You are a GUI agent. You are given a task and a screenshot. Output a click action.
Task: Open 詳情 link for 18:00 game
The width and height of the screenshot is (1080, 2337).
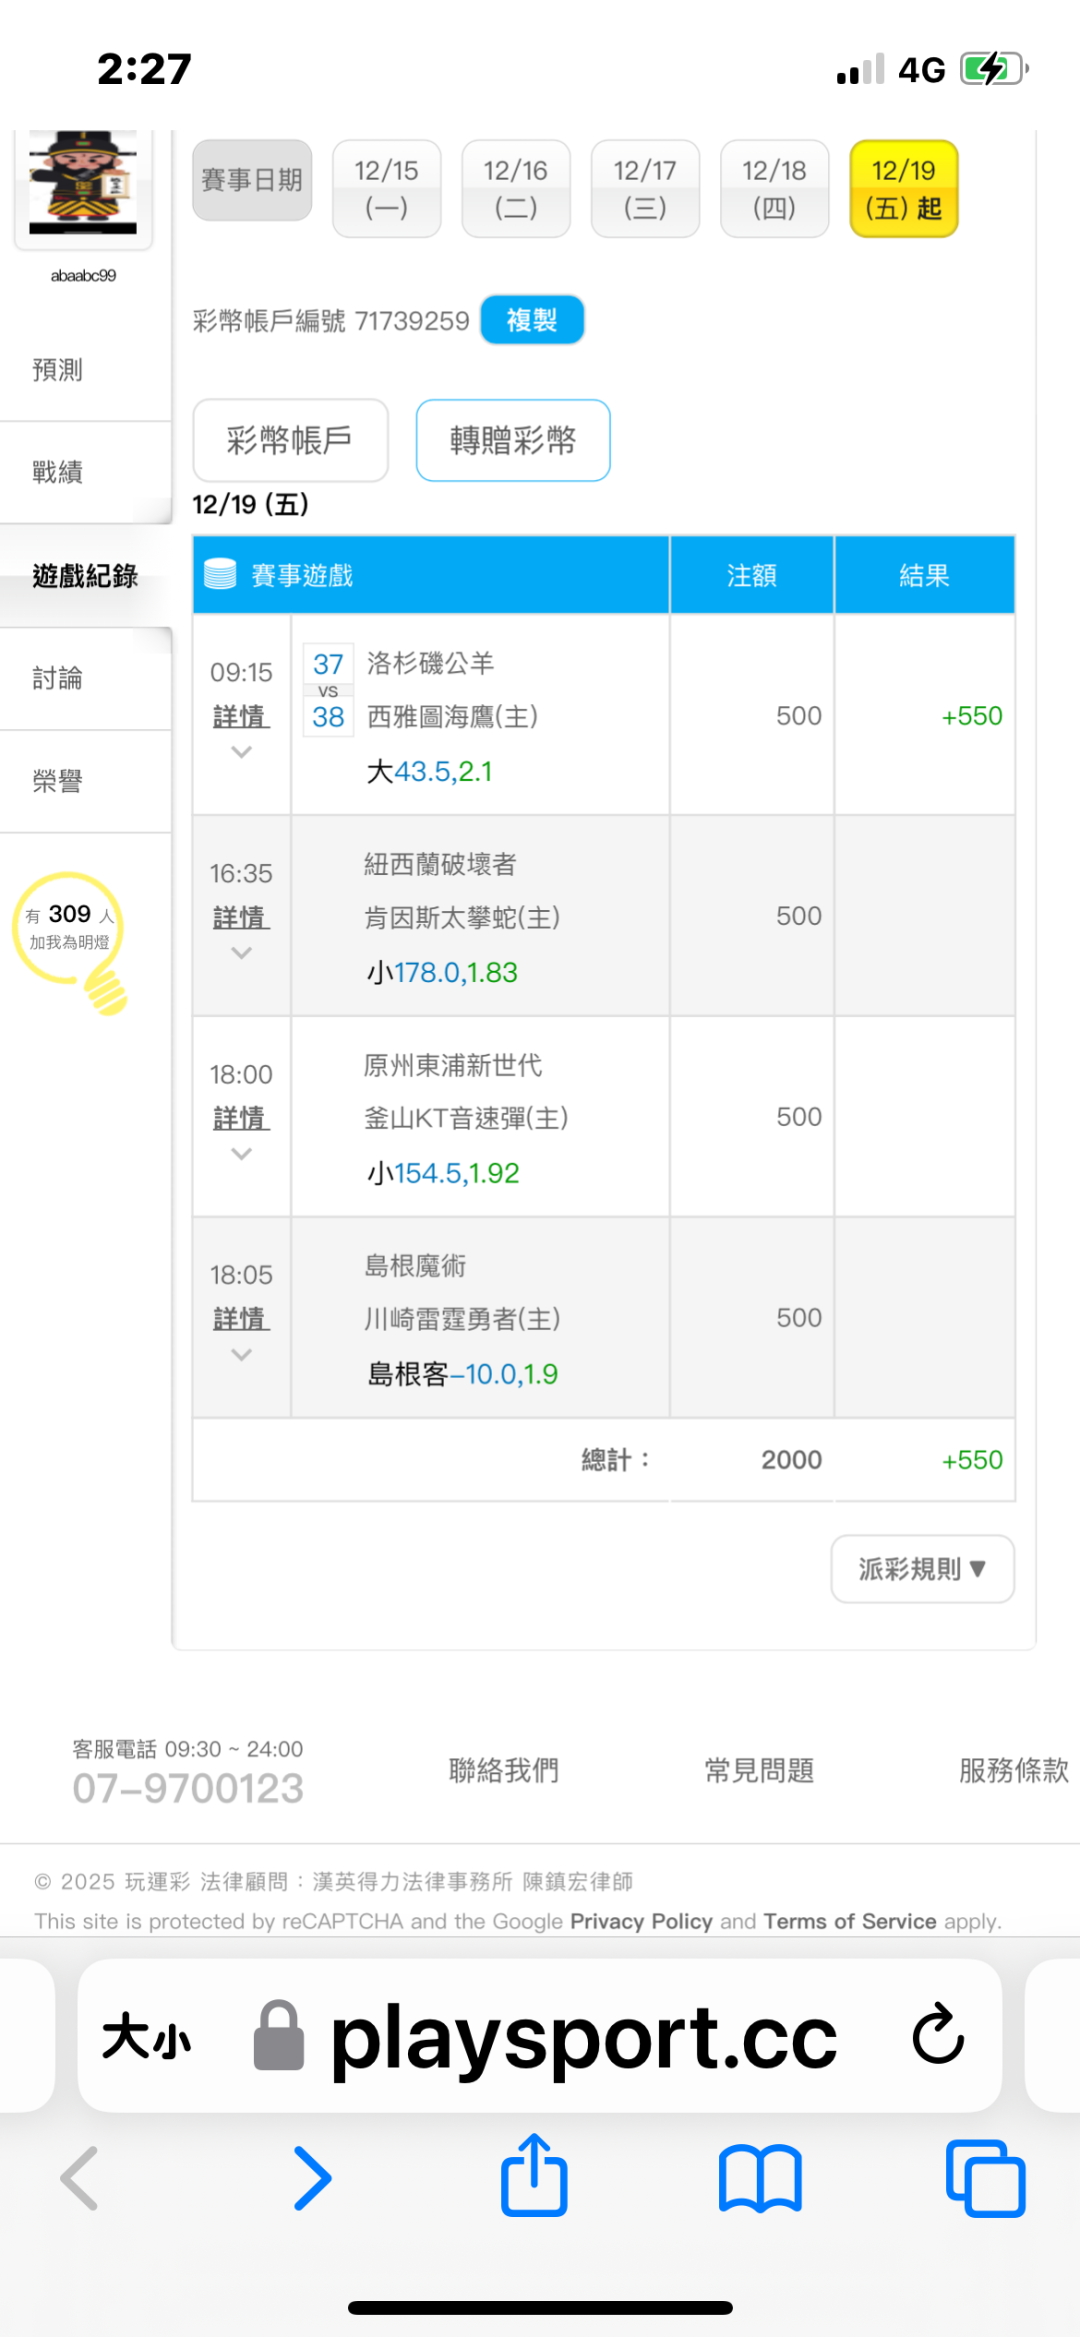pos(241,1118)
